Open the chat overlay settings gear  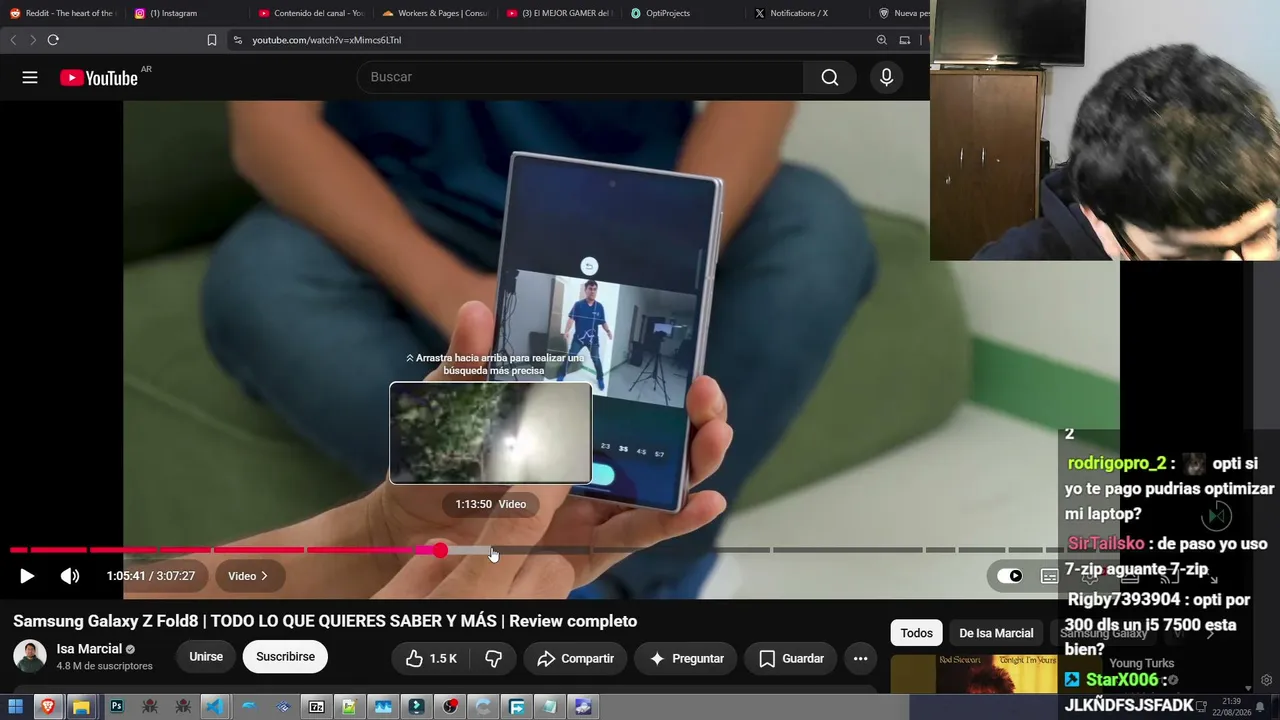[1266, 680]
